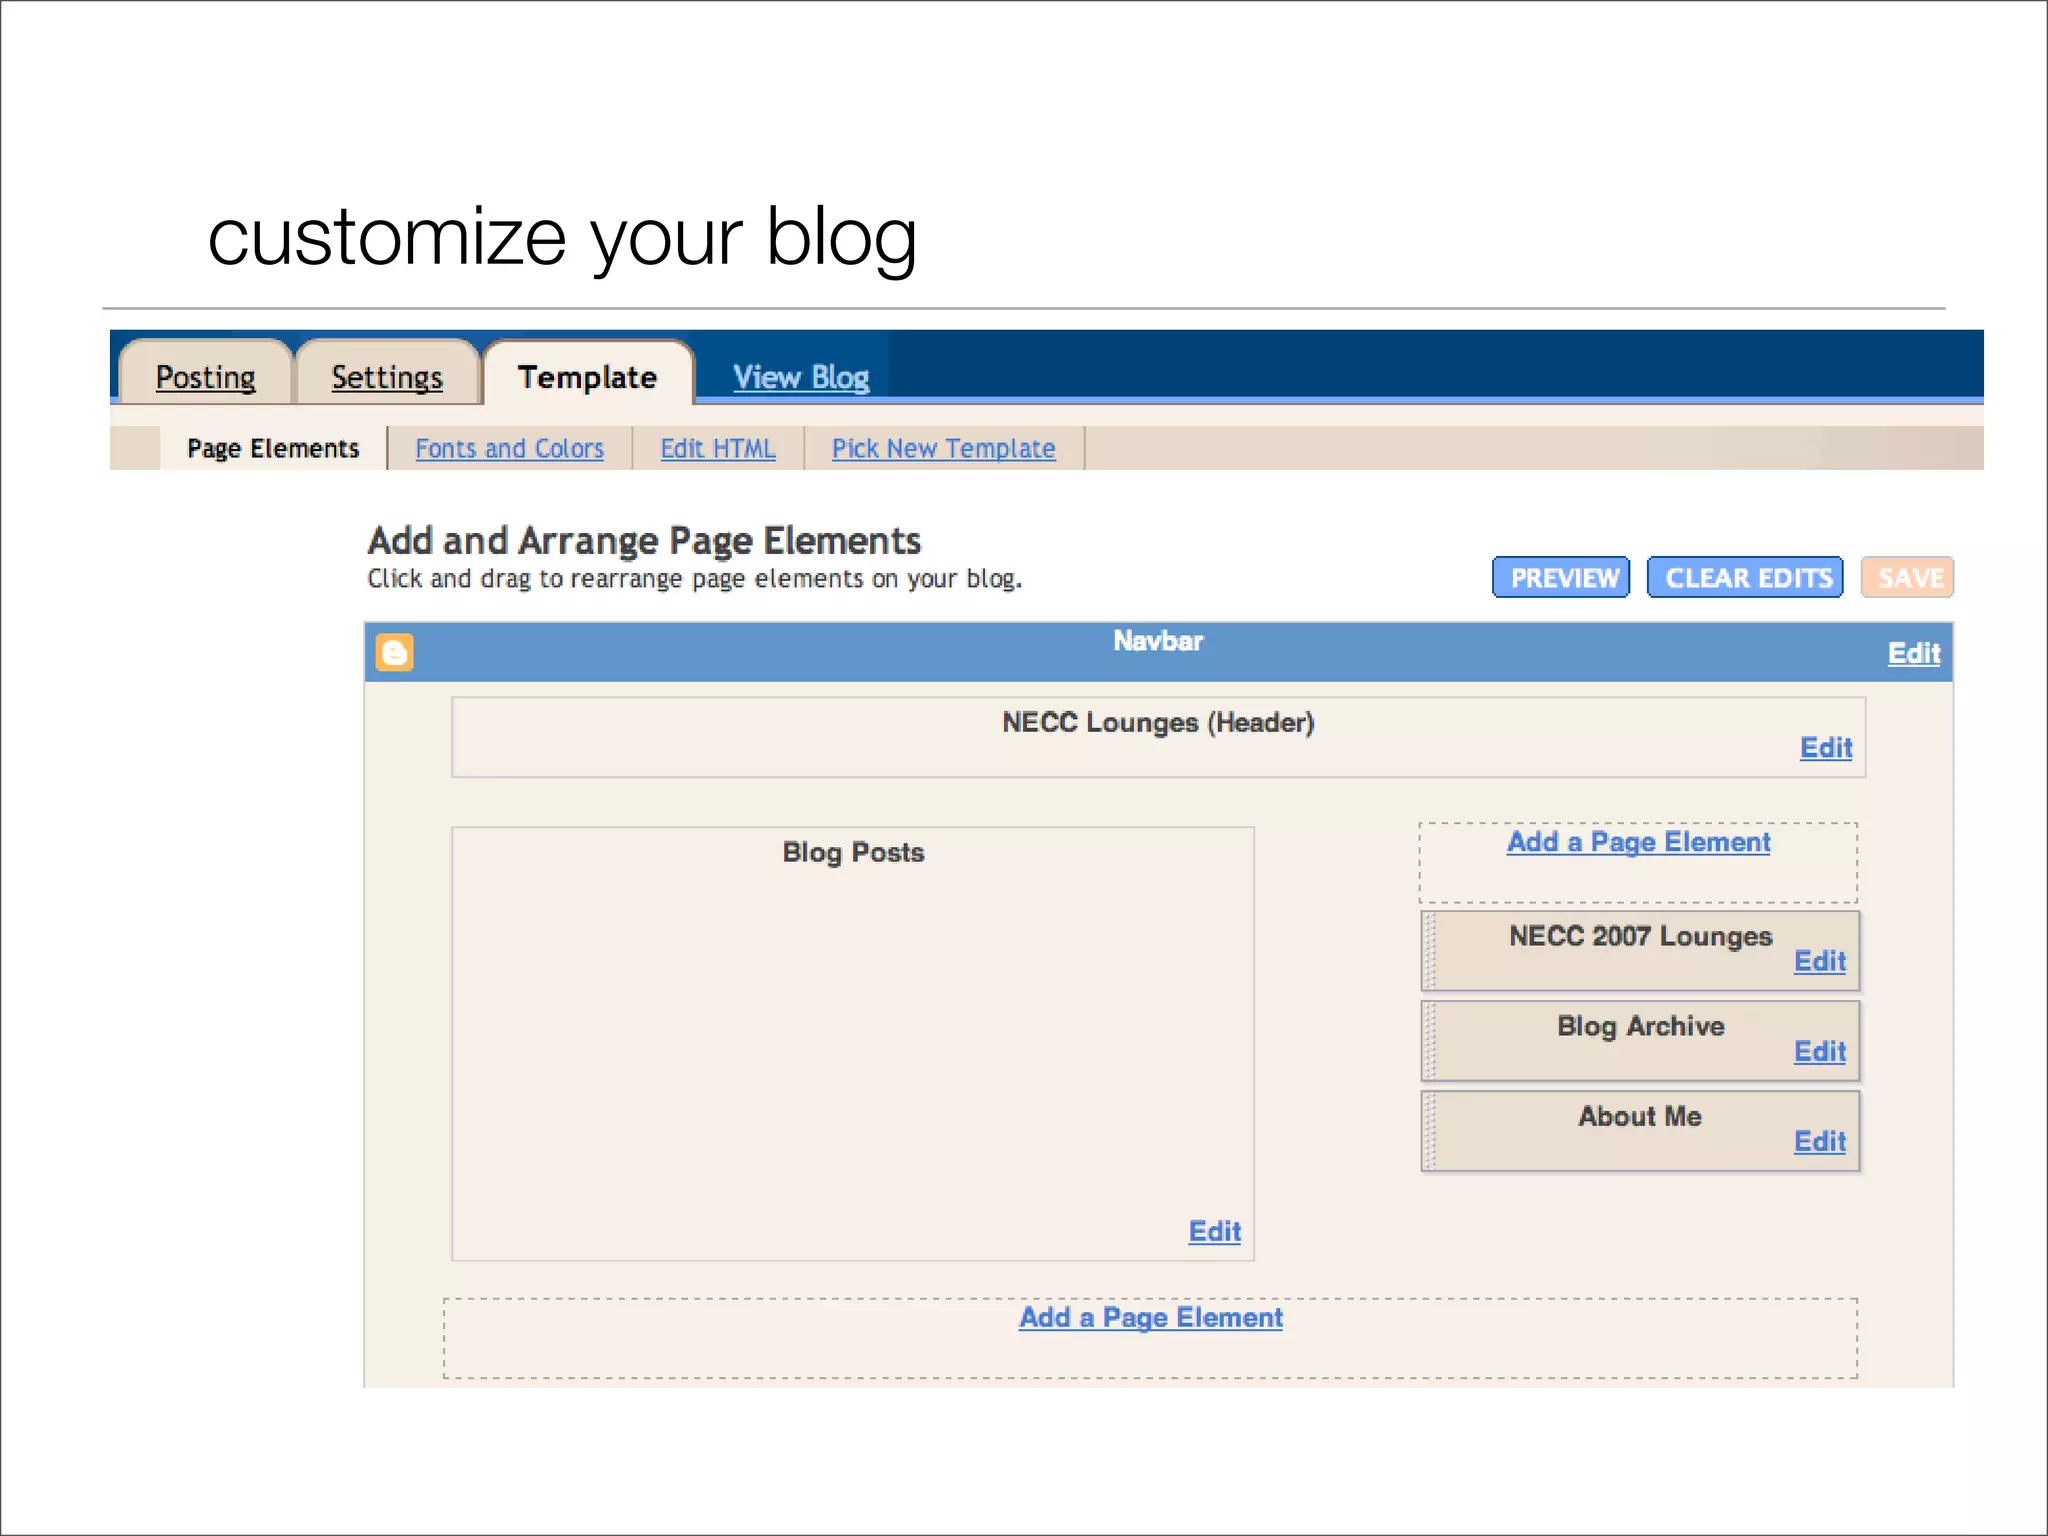Click the PREVIEW button
Viewport: 2048px width, 1536px height.
pyautogui.click(x=1561, y=577)
